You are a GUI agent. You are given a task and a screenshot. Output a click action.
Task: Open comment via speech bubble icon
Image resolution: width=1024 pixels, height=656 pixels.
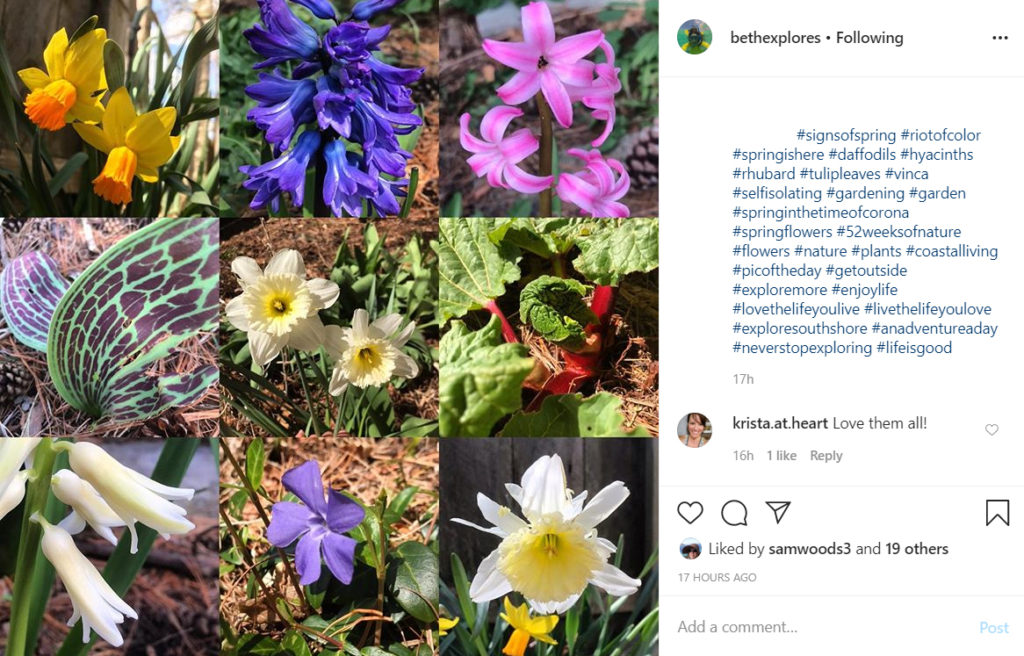tap(734, 513)
